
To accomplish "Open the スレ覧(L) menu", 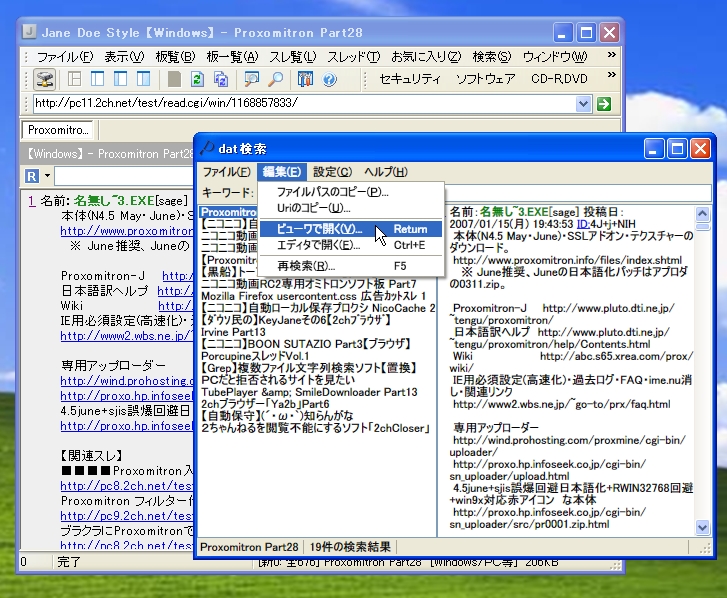I will click(x=293, y=57).
